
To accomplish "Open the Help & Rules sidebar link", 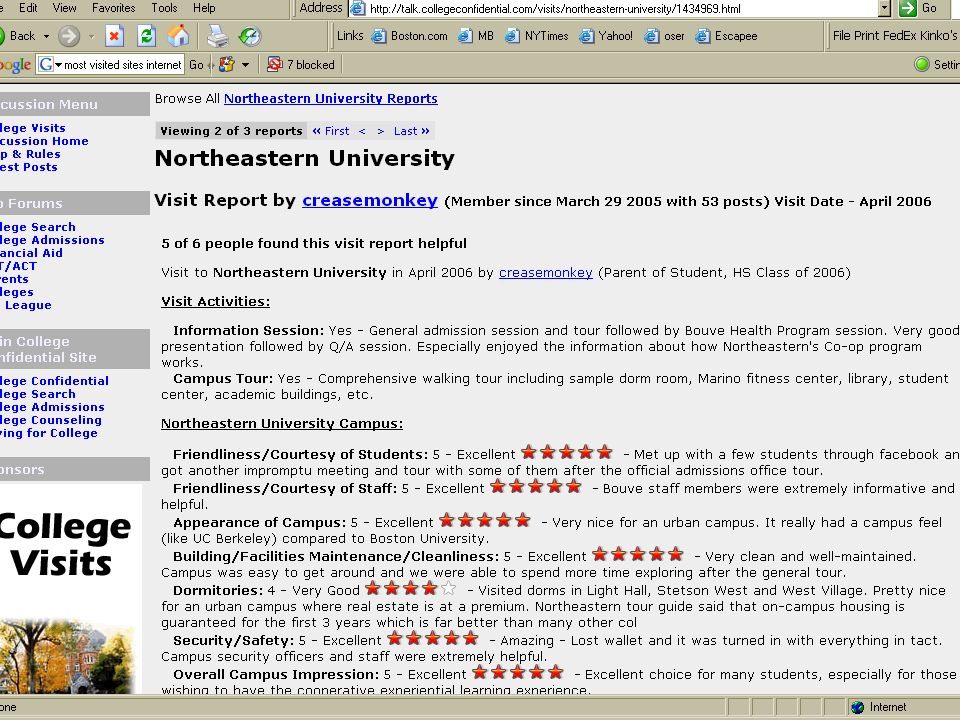I will [x=30, y=154].
